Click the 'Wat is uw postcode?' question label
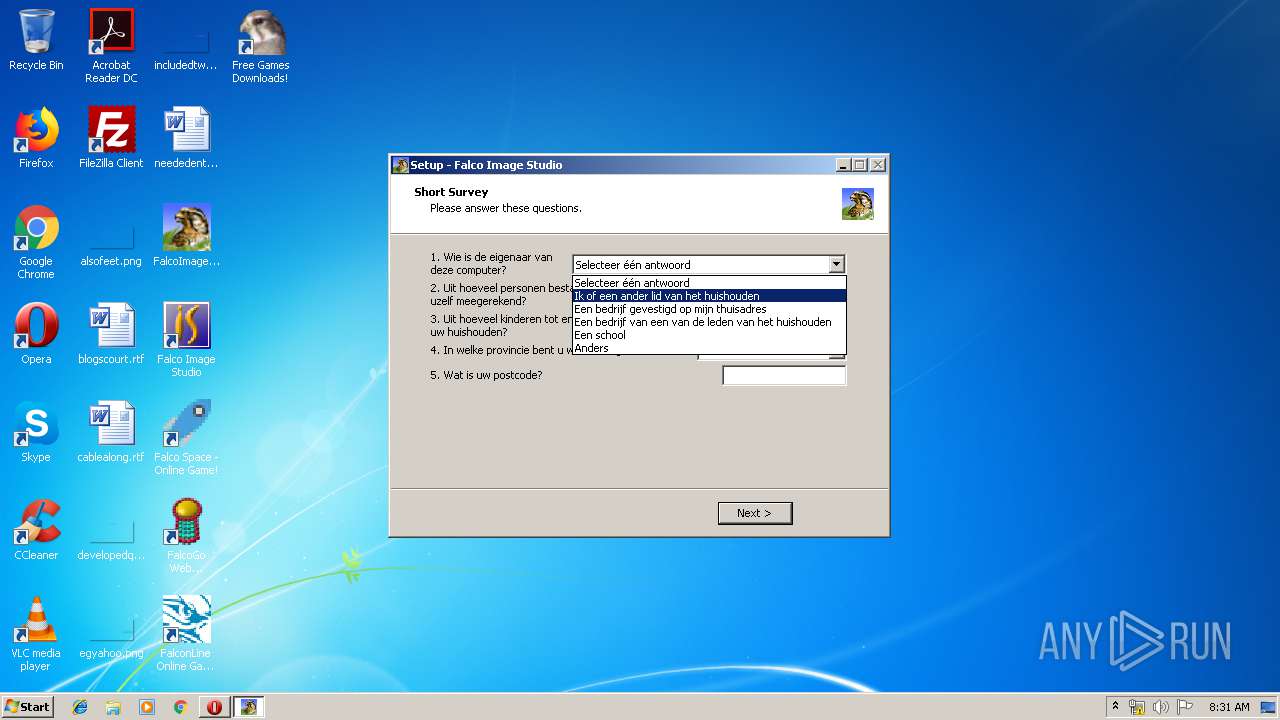The width and height of the screenshot is (1280, 720). click(486, 375)
